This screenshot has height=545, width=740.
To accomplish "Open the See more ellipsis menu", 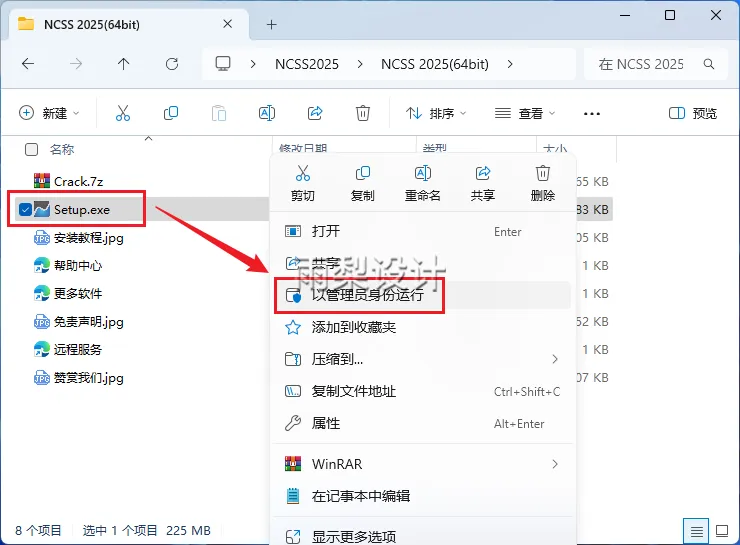I will (592, 114).
